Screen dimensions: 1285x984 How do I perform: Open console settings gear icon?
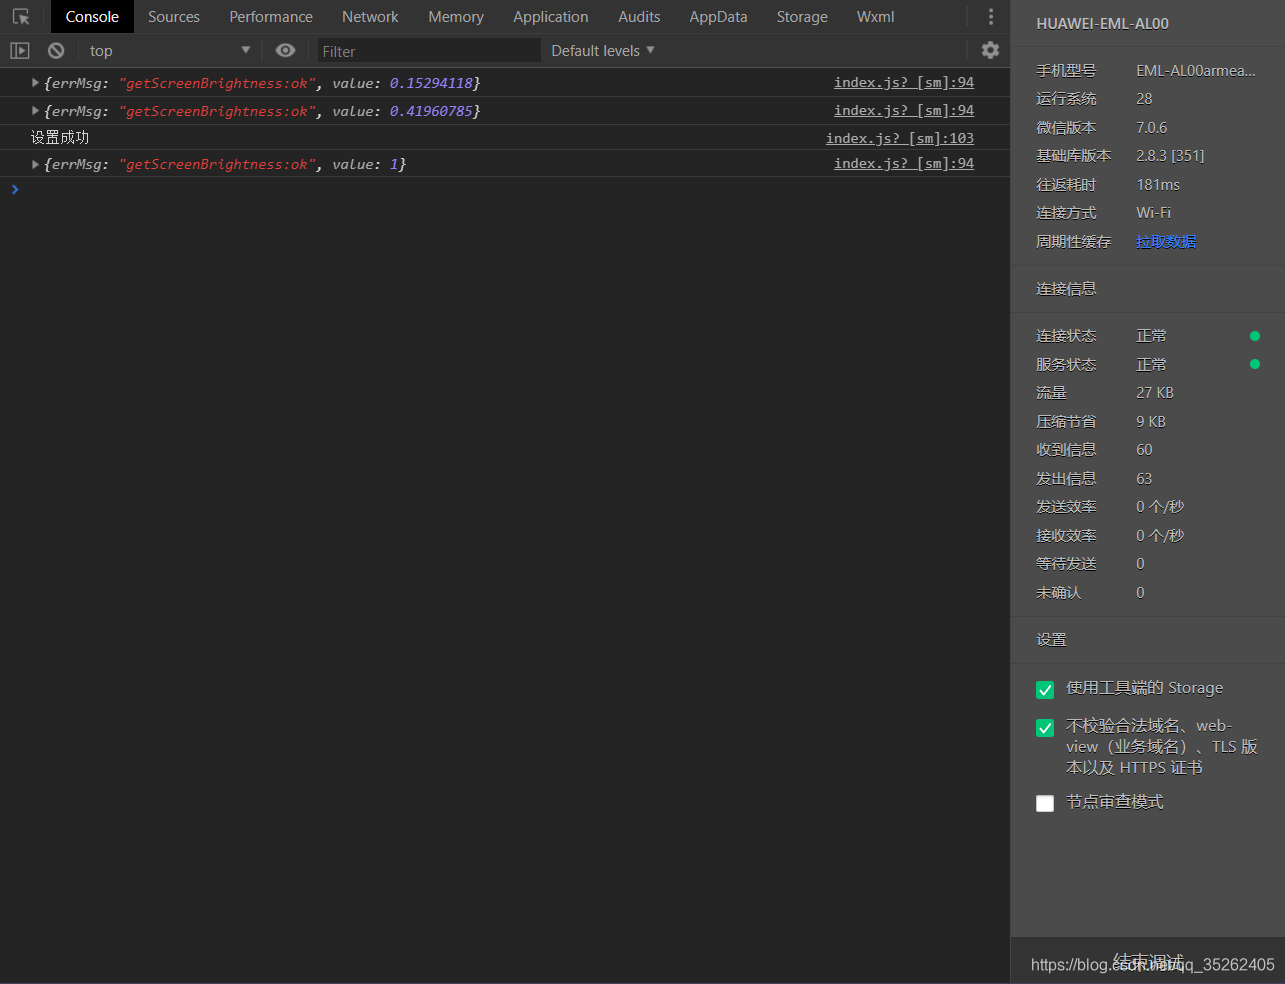click(990, 50)
